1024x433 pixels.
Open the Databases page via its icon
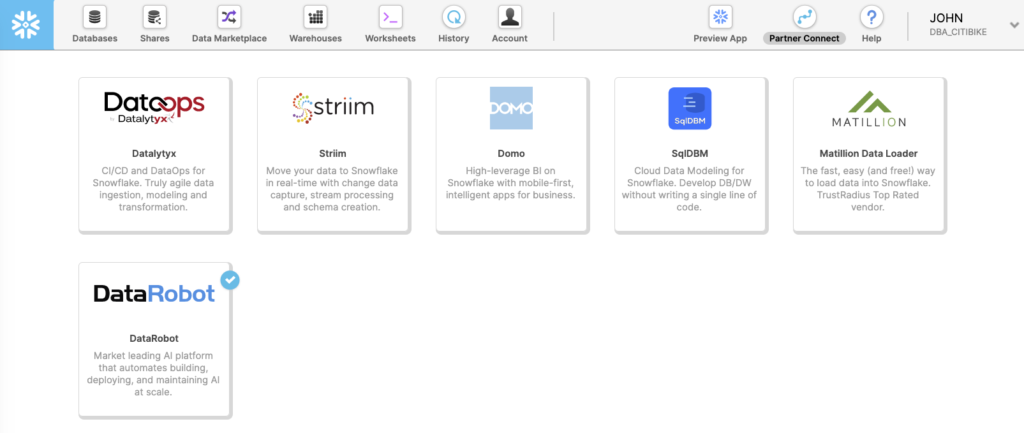click(x=95, y=18)
